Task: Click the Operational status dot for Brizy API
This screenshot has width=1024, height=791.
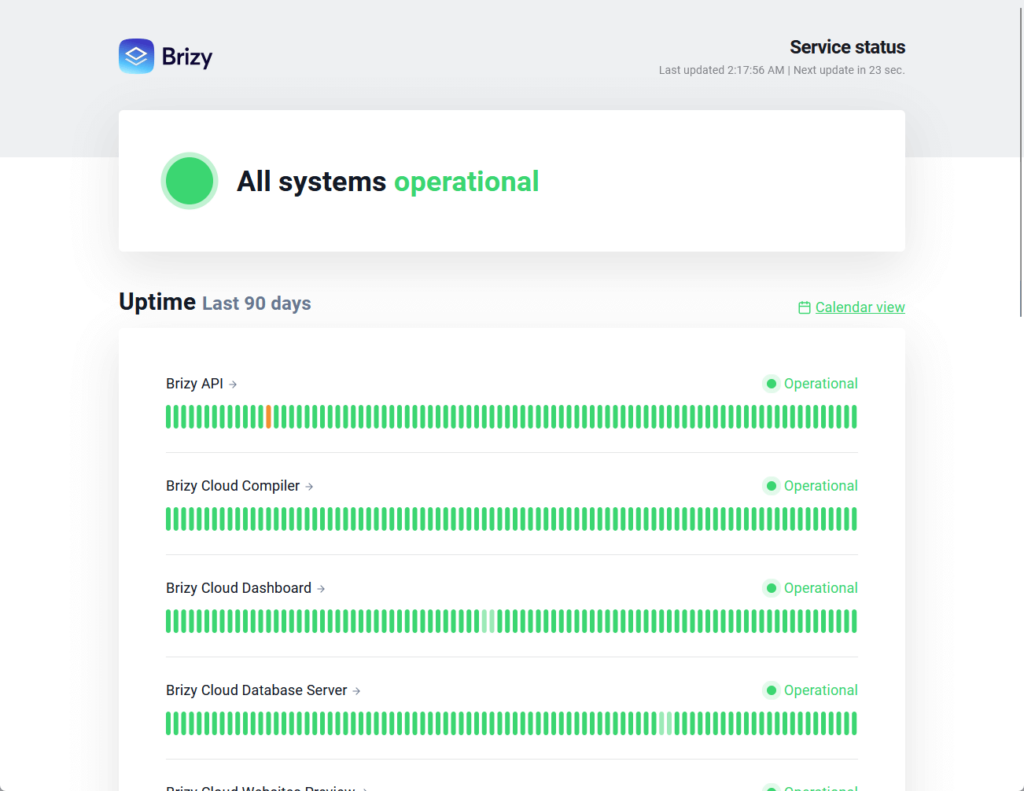Action: click(771, 383)
